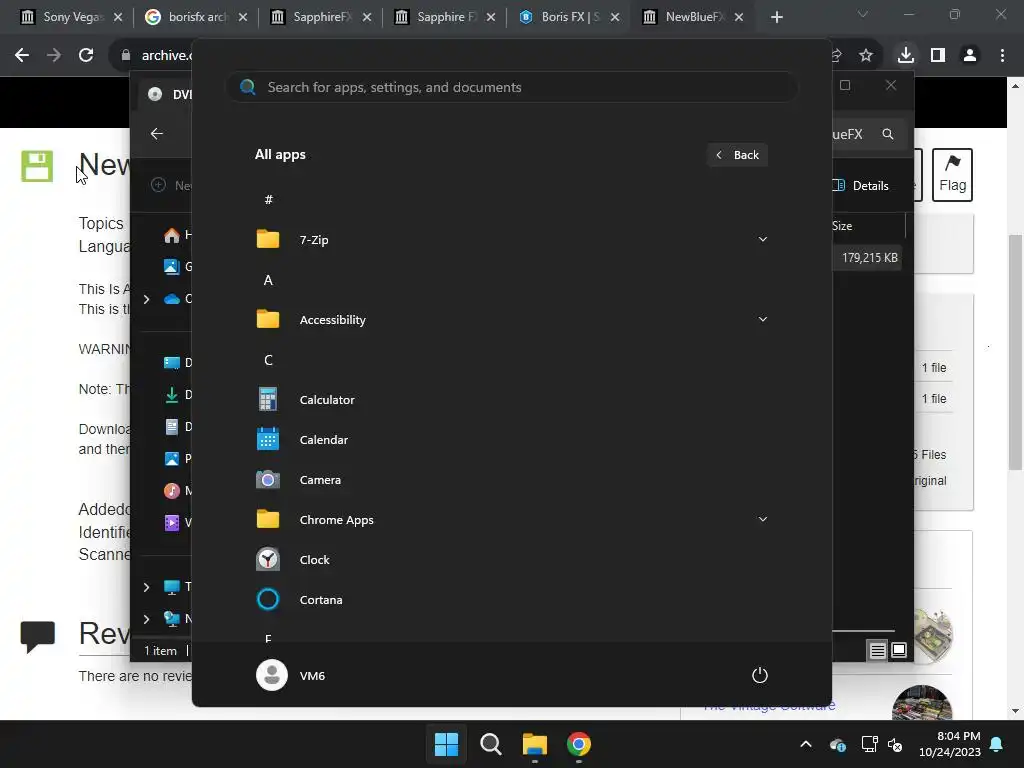Open a new Chrome tab

[776, 17]
